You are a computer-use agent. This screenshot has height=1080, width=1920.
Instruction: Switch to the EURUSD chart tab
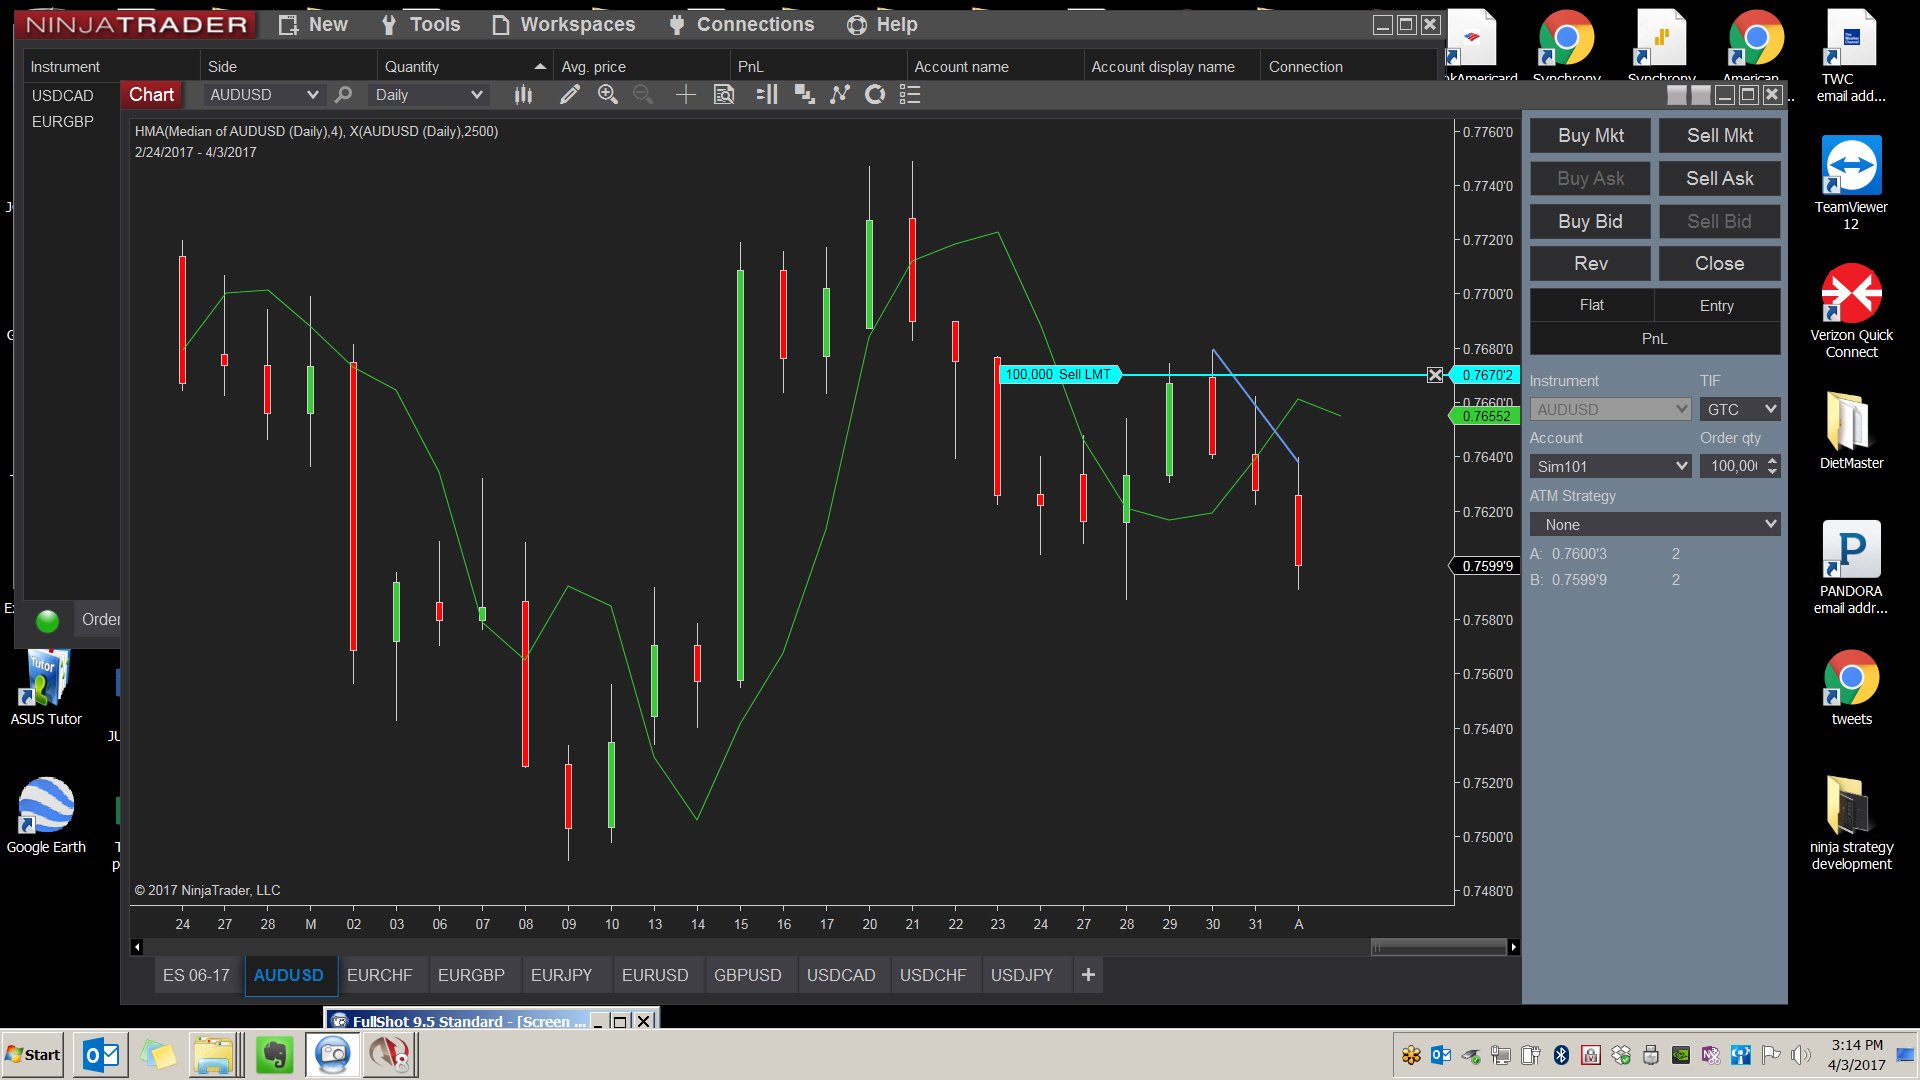pyautogui.click(x=654, y=975)
